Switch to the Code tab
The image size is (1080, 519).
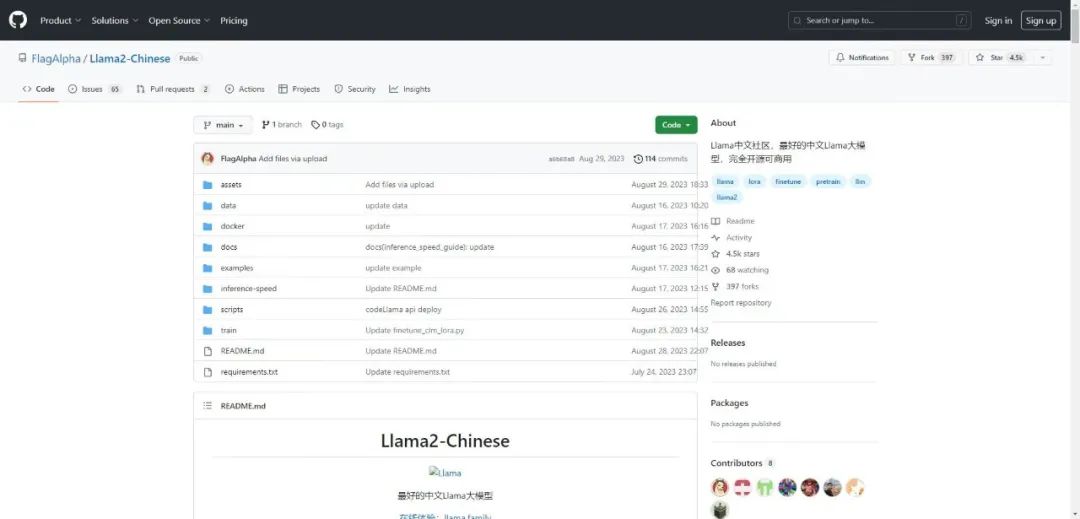[39, 89]
